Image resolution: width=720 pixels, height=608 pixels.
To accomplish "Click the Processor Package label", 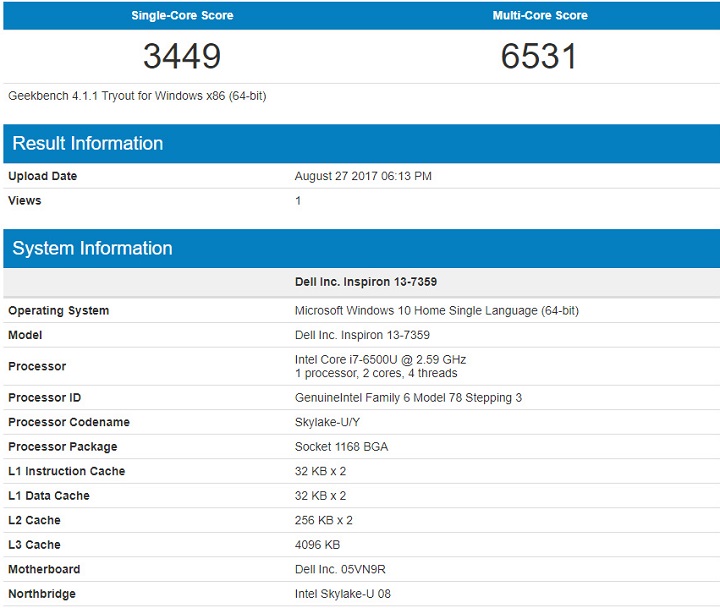I will [x=63, y=447].
